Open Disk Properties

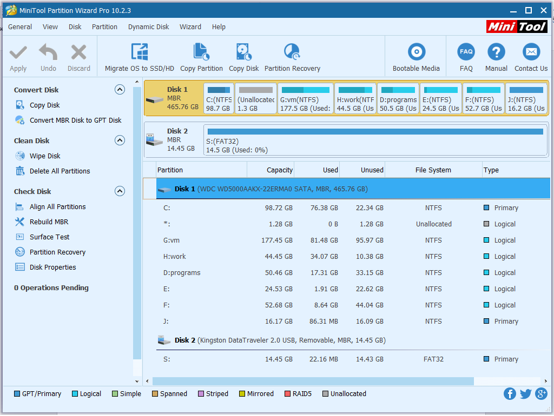coord(53,267)
